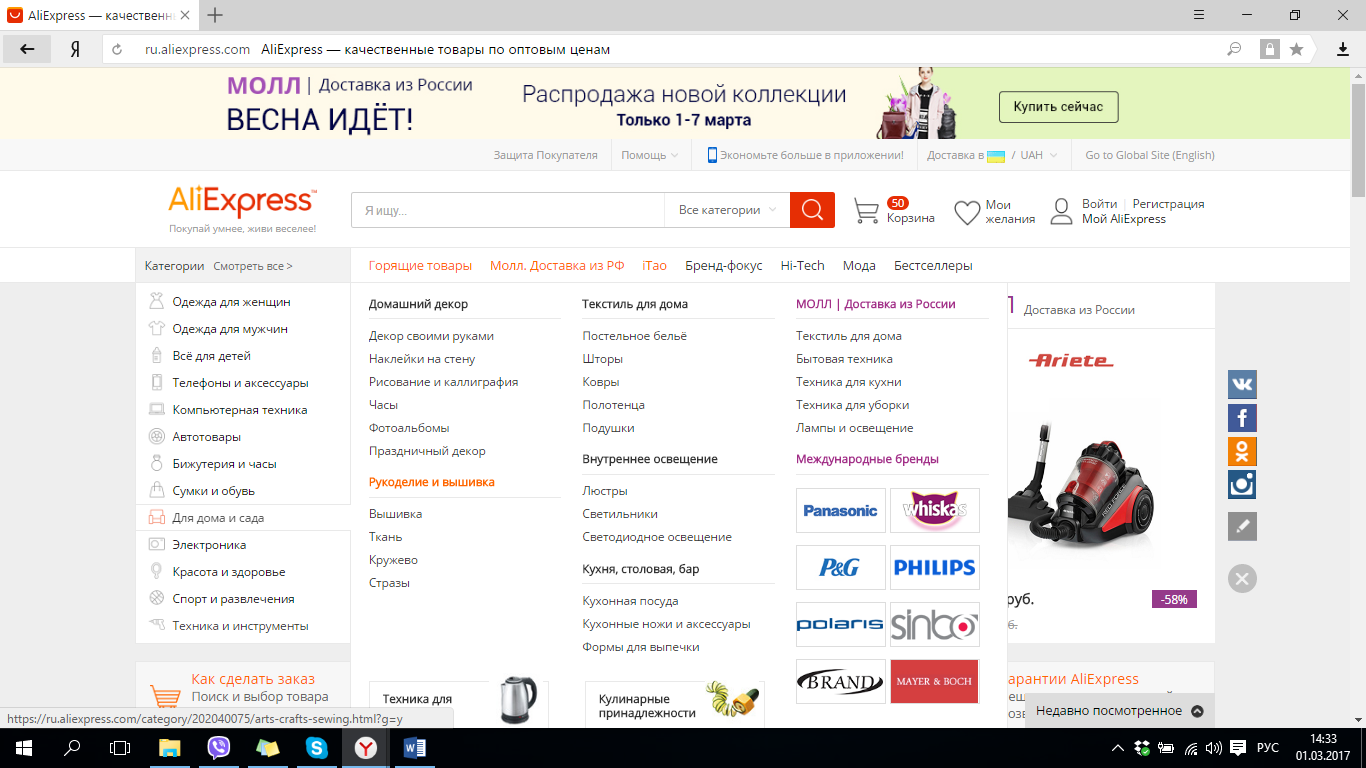Expand the Помощь dropdown
The image size is (1366, 768).
[x=649, y=155]
